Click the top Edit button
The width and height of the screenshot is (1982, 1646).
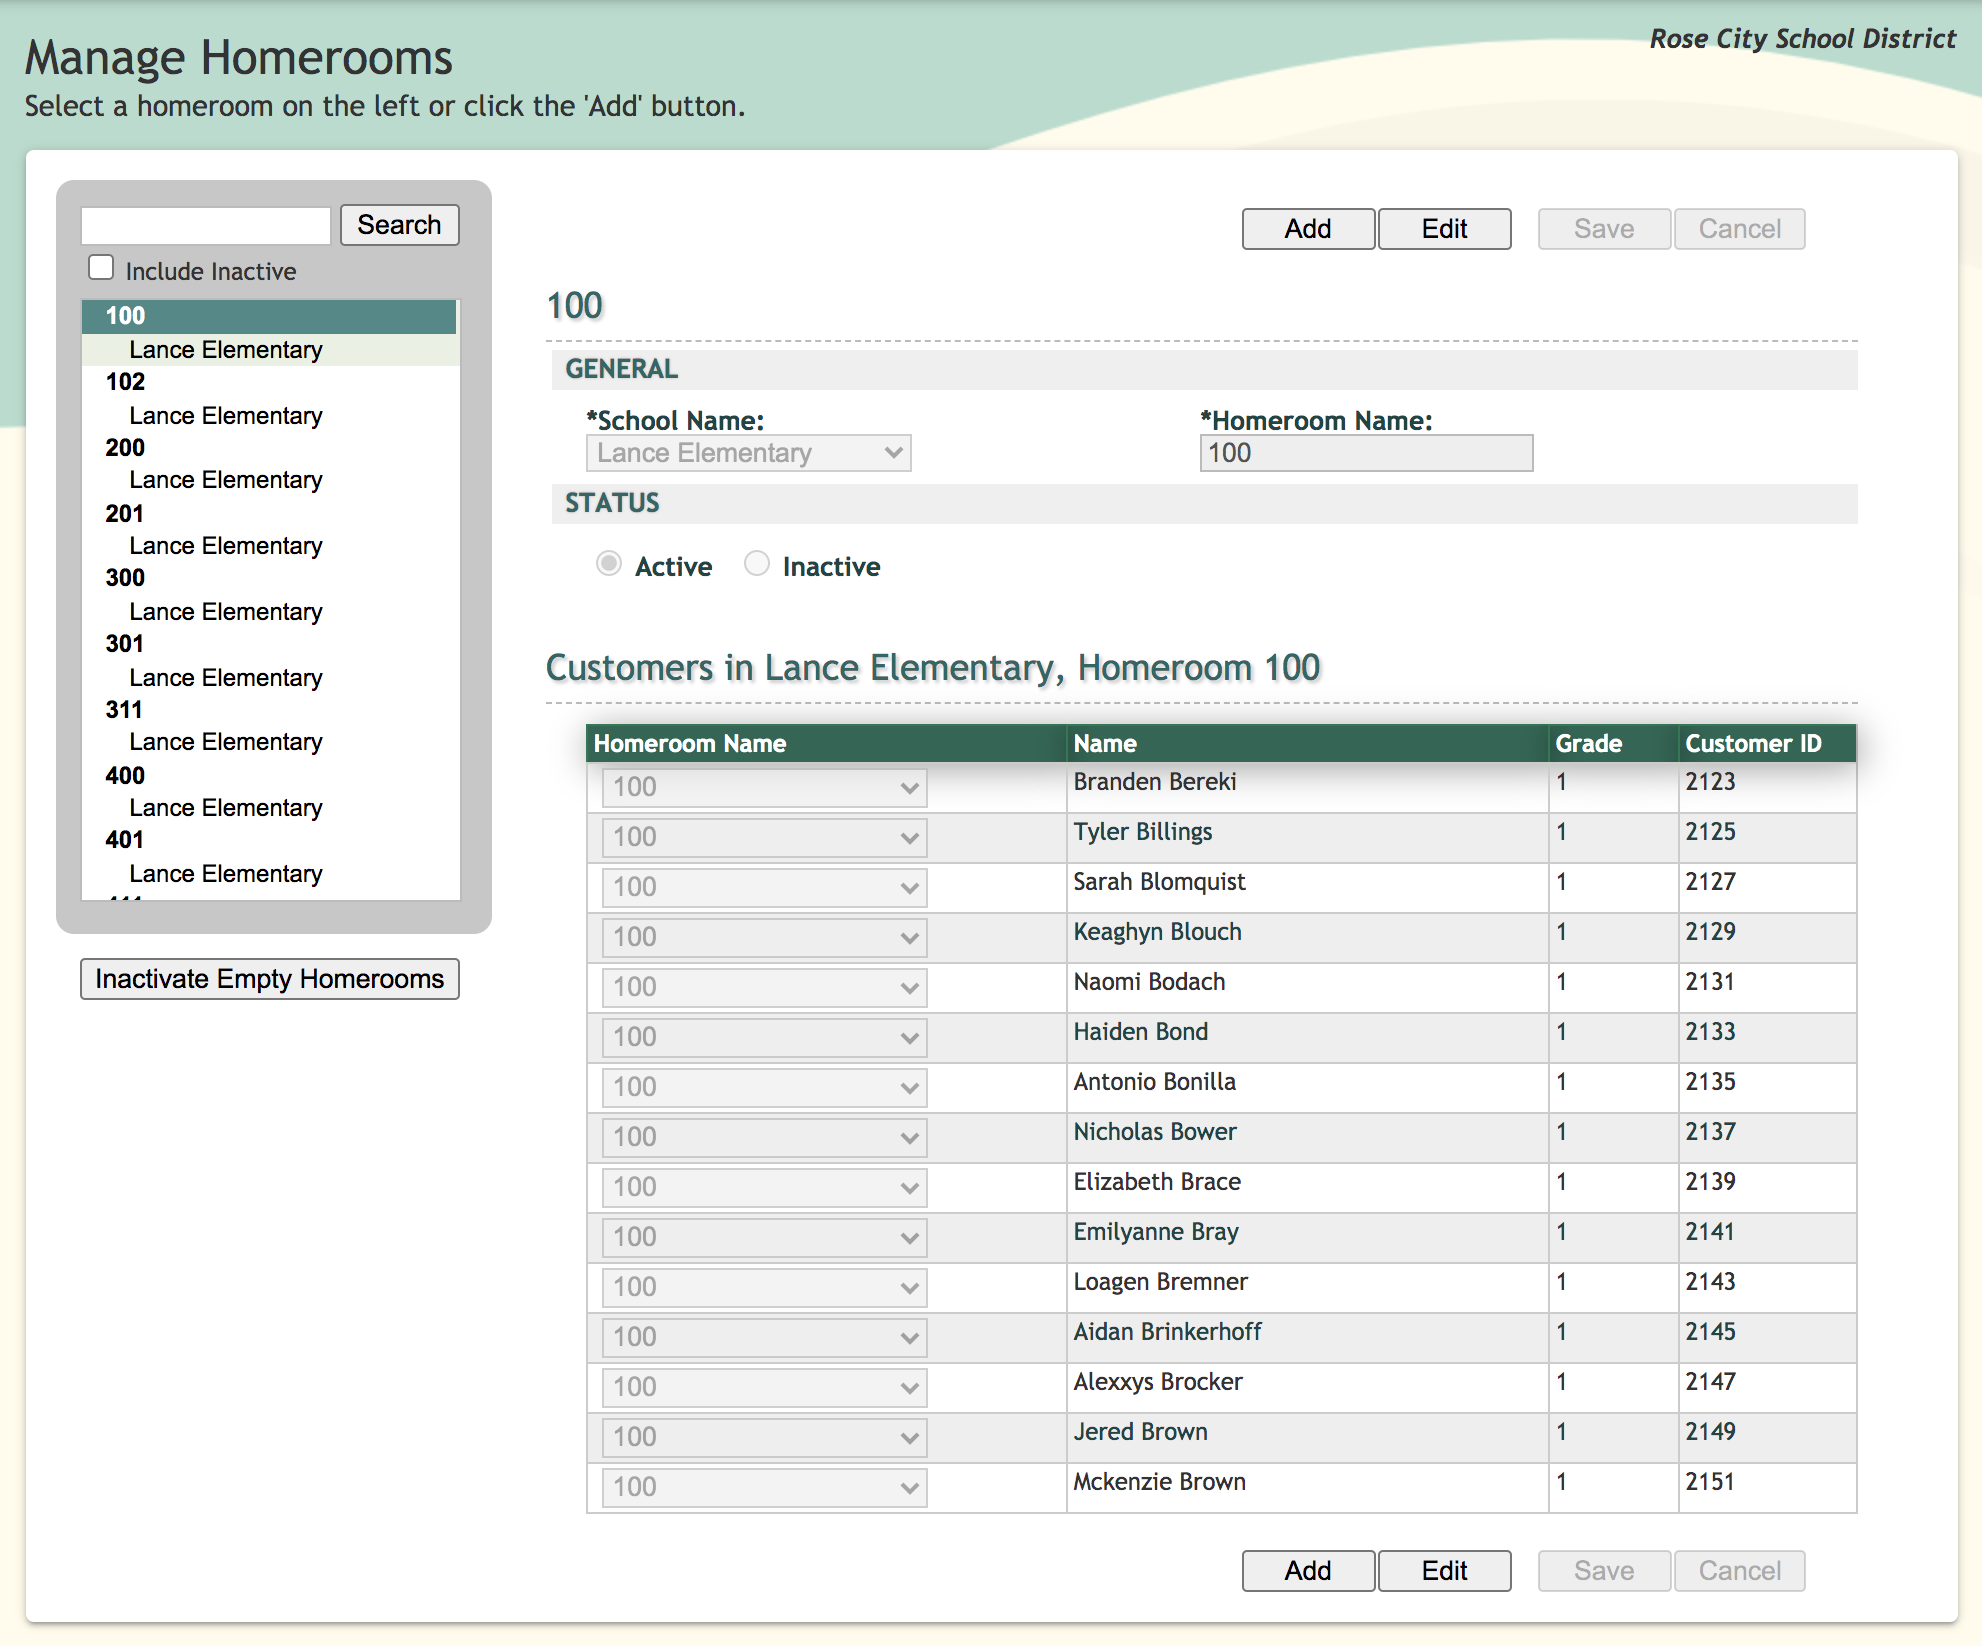tap(1444, 229)
